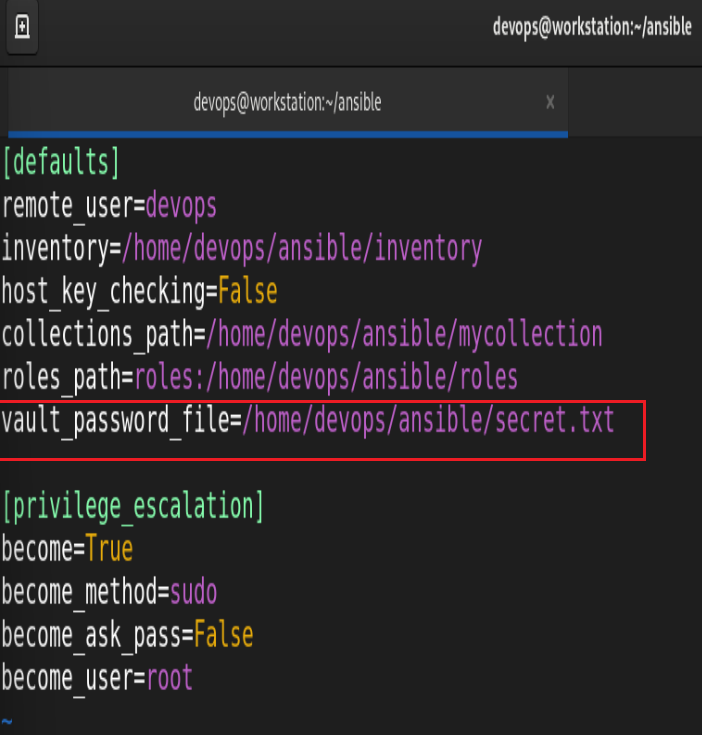Click the inventory key name
The width and height of the screenshot is (702, 735).
click(x=56, y=249)
